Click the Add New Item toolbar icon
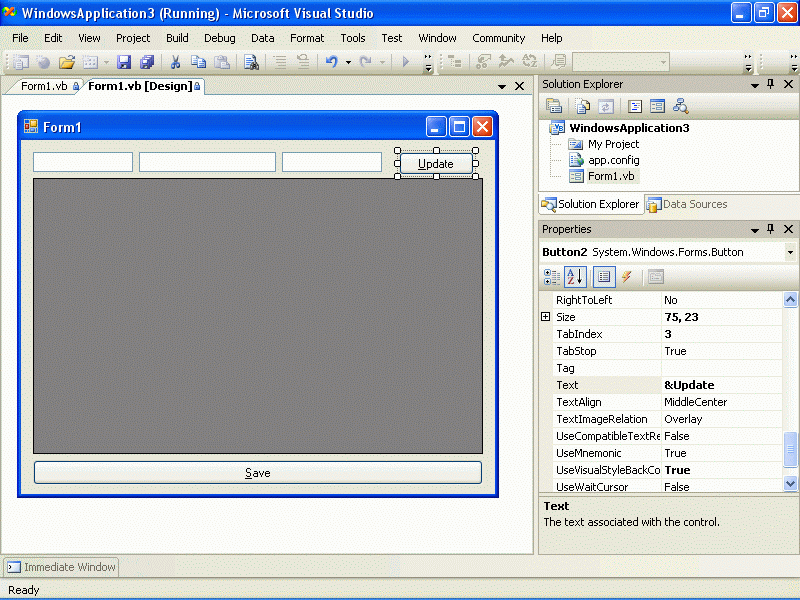 point(90,62)
